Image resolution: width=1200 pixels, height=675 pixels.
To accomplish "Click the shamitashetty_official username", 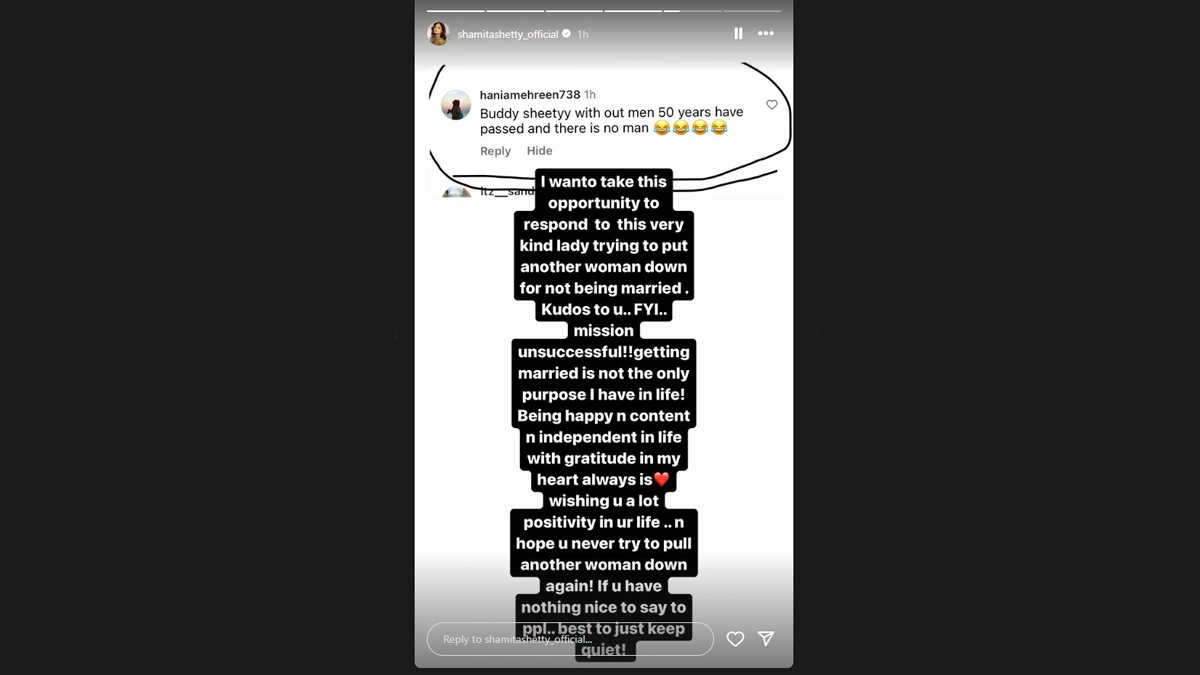I will tap(508, 34).
